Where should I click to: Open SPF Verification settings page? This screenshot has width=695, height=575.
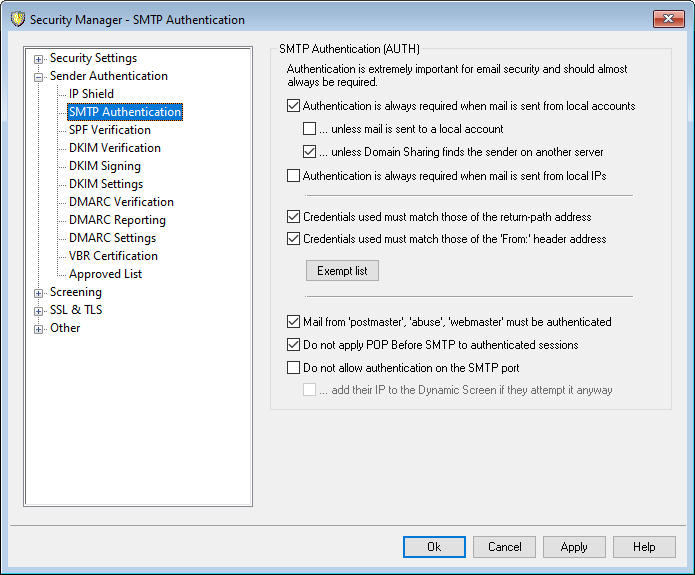(110, 130)
